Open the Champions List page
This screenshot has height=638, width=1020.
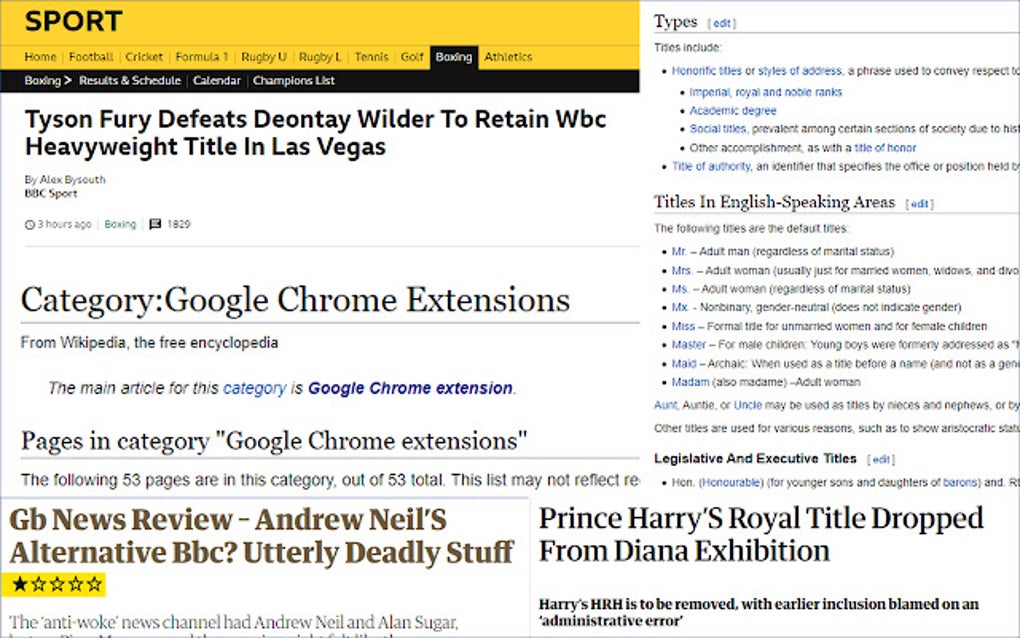coord(293,80)
